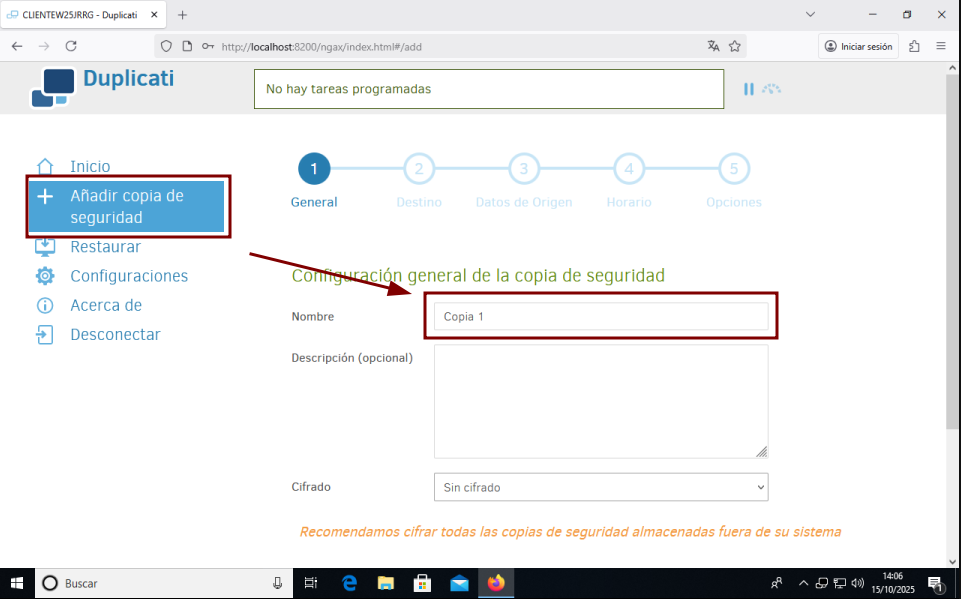The width and height of the screenshot is (961, 599).
Task: Click the Inicio house icon
Action: [45, 166]
